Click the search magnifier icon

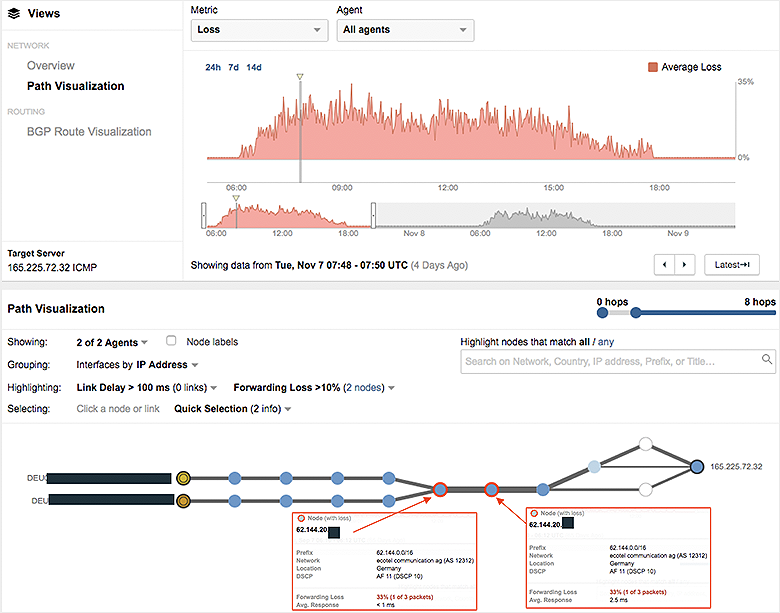pos(767,359)
